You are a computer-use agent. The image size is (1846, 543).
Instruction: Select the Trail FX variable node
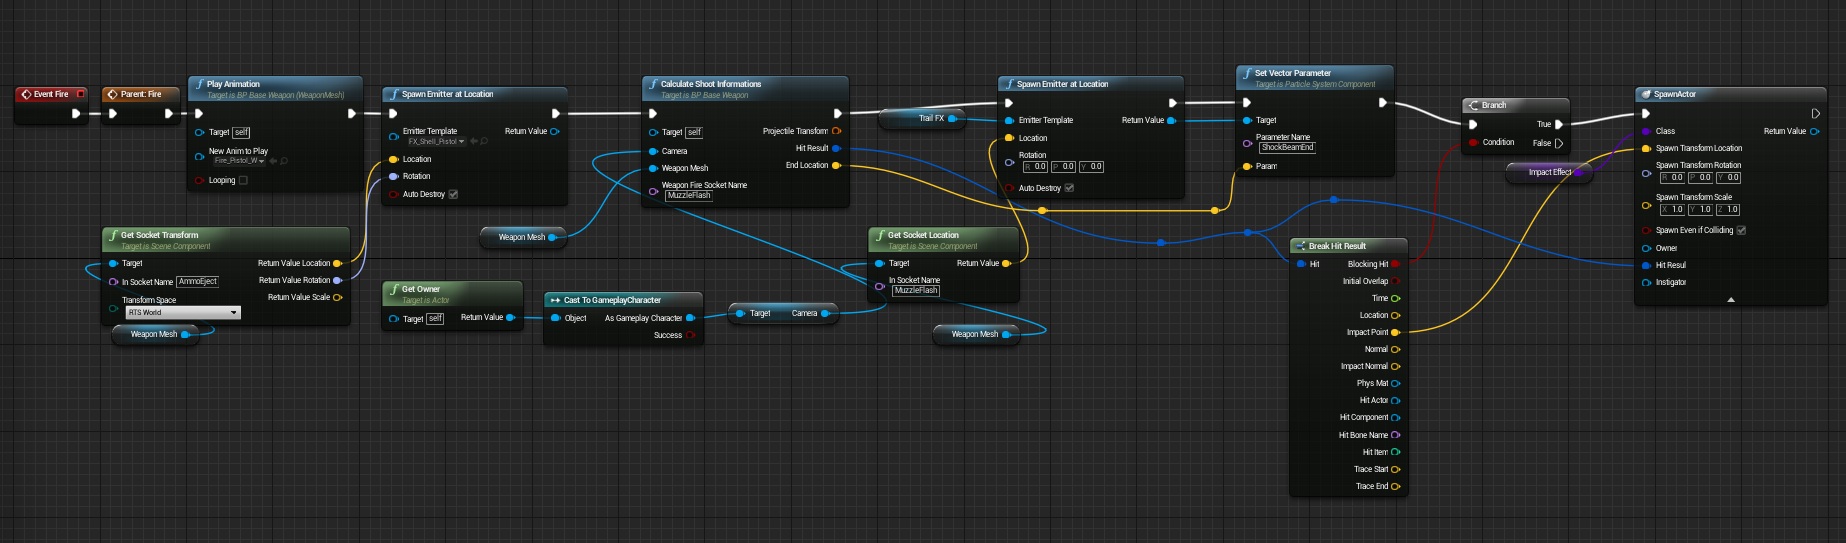pos(923,118)
